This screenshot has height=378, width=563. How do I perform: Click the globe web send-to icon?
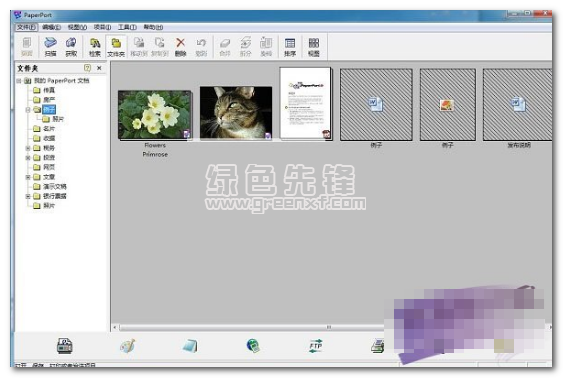coord(253,346)
